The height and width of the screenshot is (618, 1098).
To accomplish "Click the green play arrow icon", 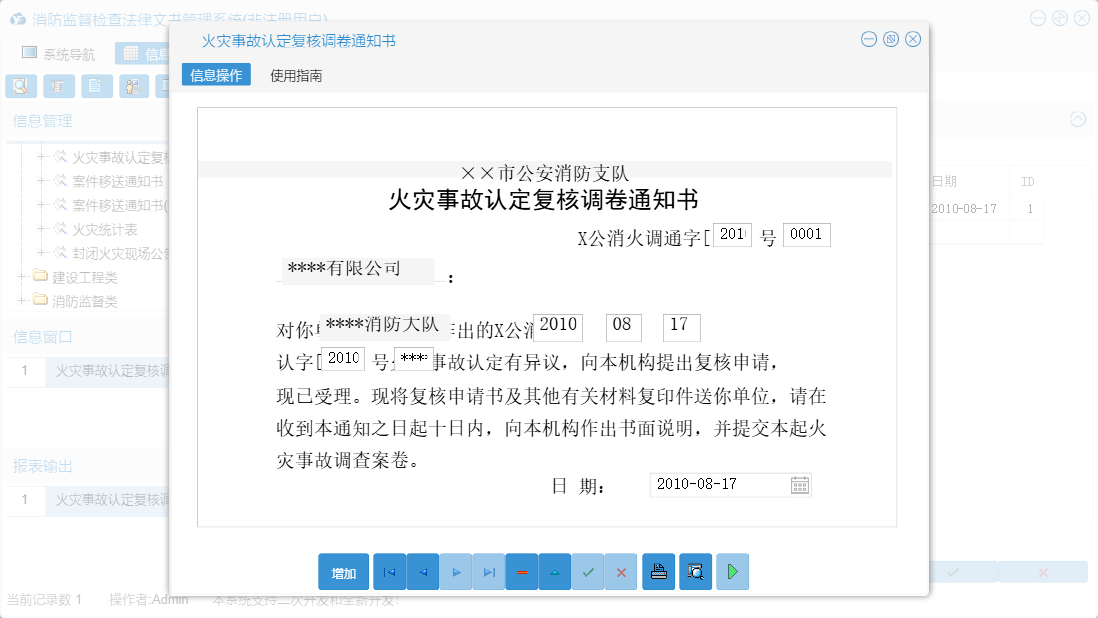I will point(732,572).
